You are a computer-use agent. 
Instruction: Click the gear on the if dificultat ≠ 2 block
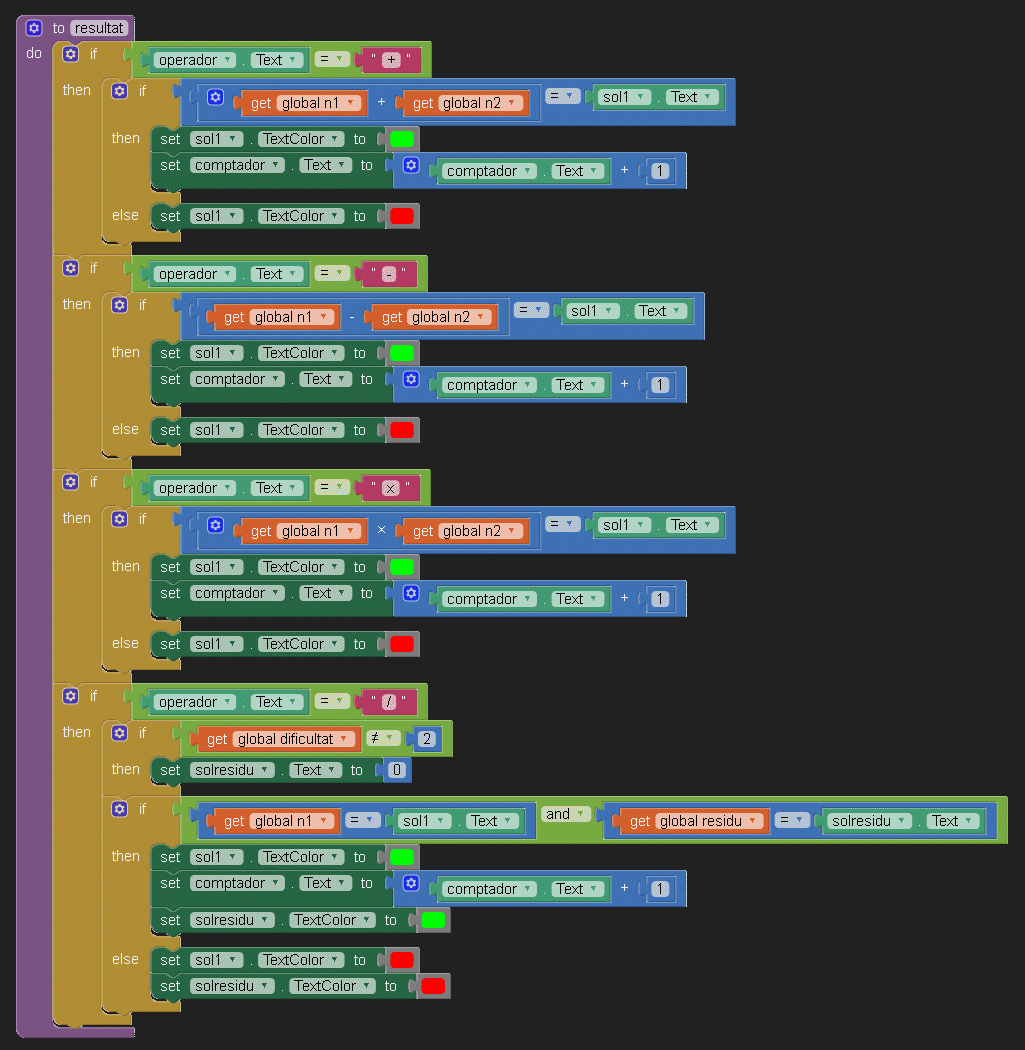click(120, 733)
